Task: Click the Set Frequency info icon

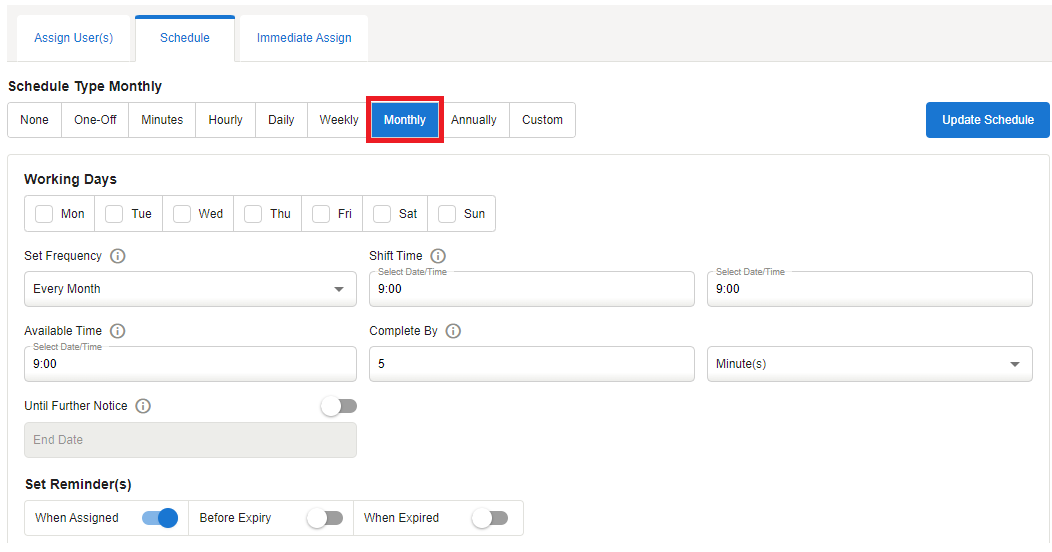Action: tap(117, 256)
